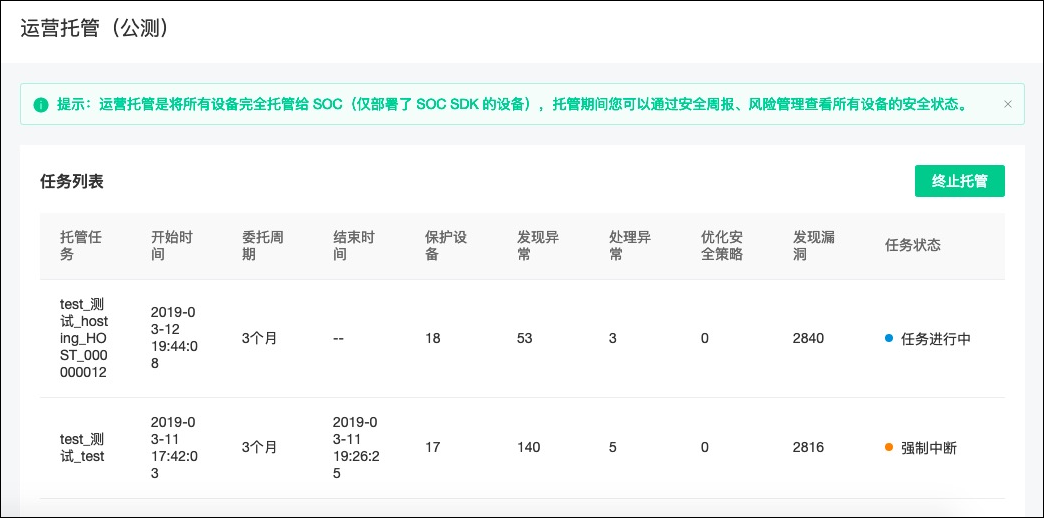The image size is (1044, 518).
Task: Click protected devices value 18
Action: click(x=433, y=338)
